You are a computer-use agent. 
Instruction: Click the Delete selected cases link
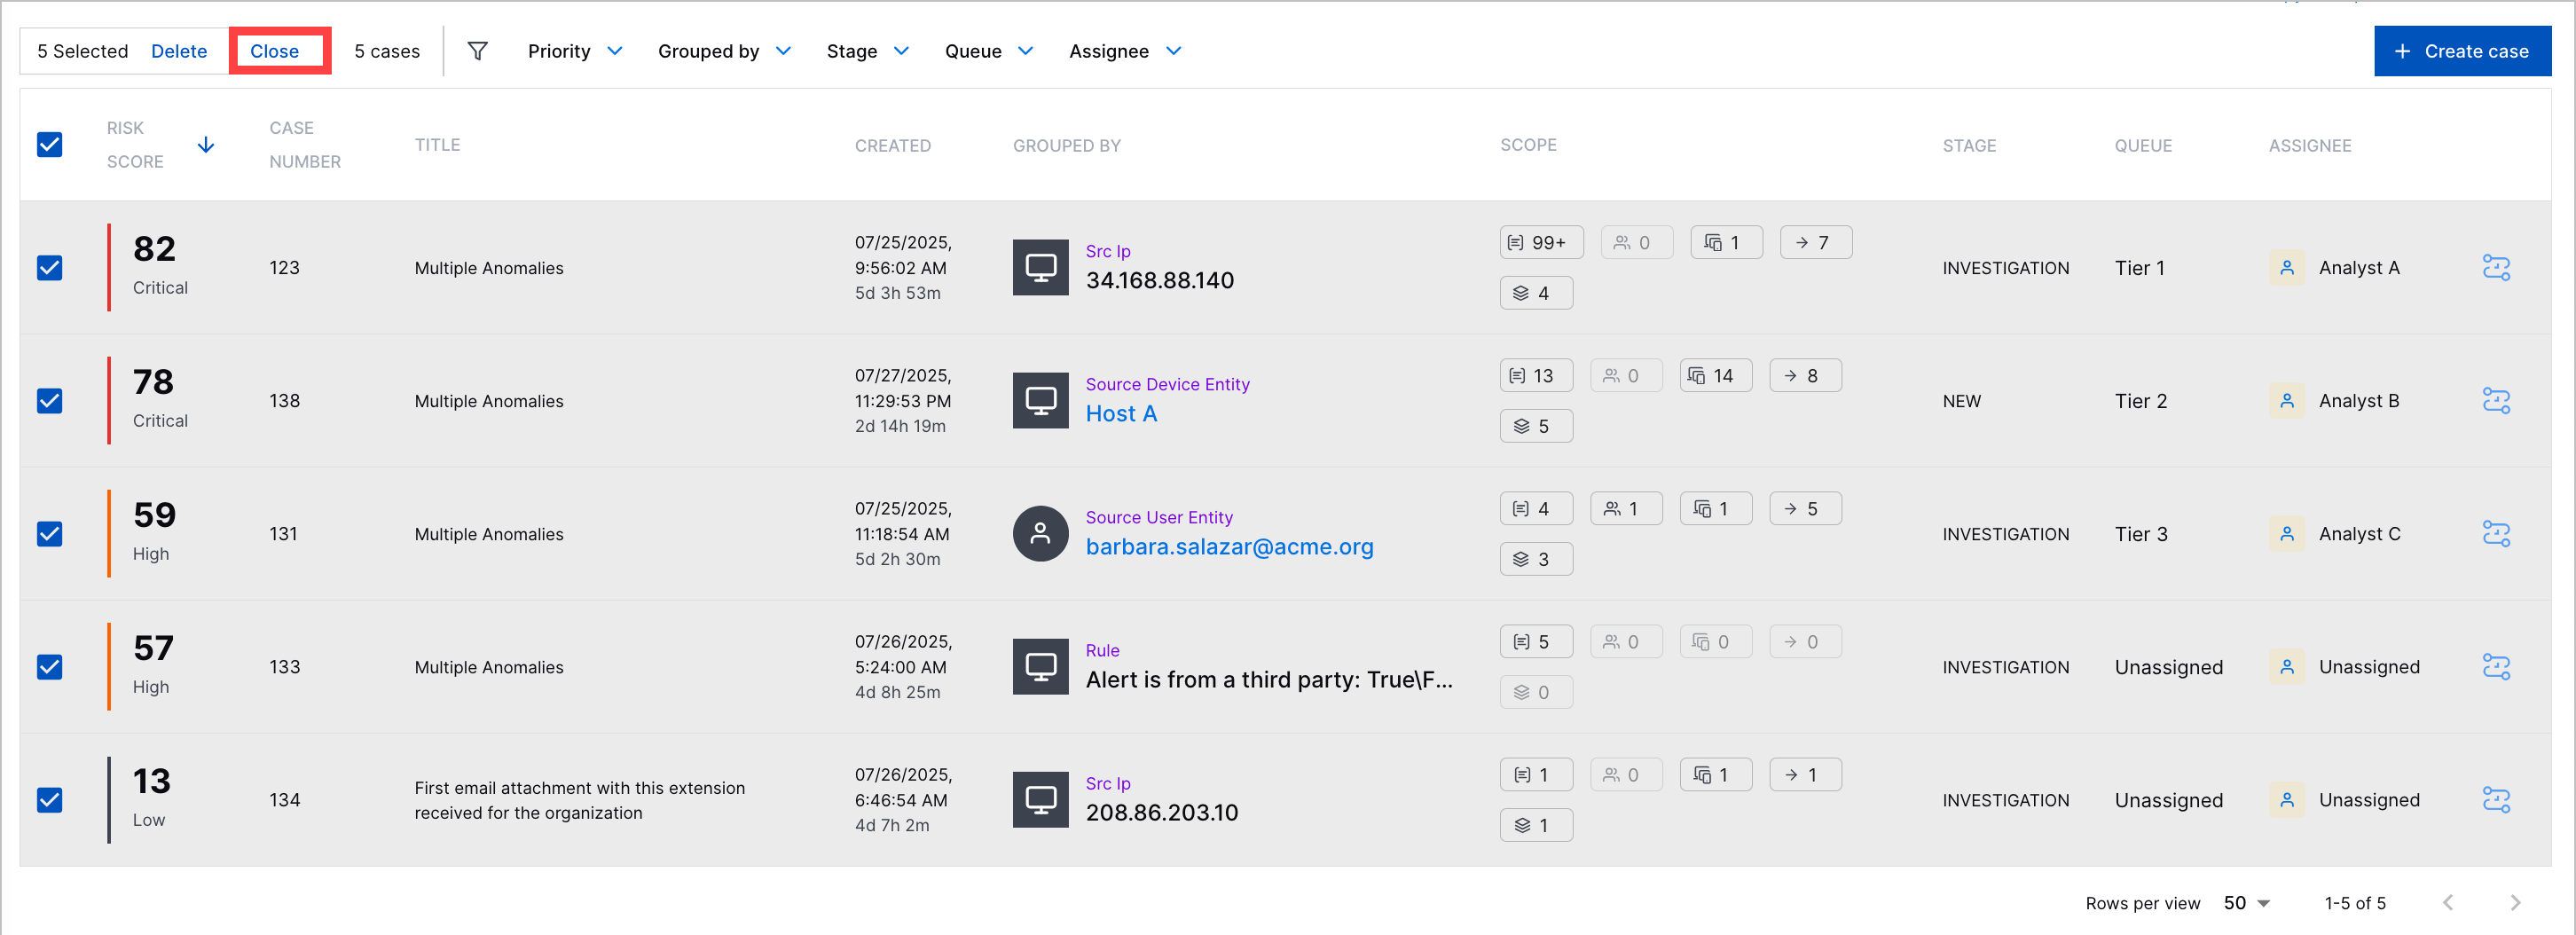coord(179,51)
